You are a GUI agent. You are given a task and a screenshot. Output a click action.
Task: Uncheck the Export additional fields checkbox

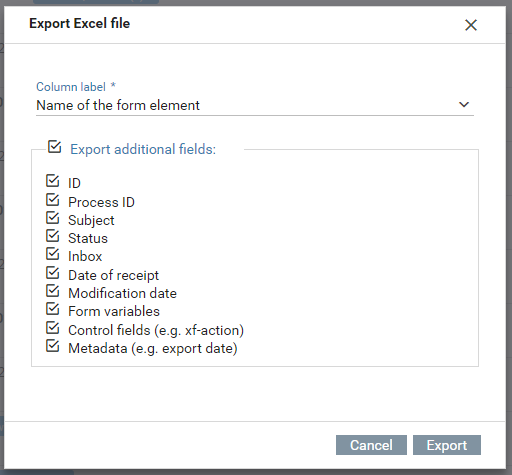[x=54, y=147]
